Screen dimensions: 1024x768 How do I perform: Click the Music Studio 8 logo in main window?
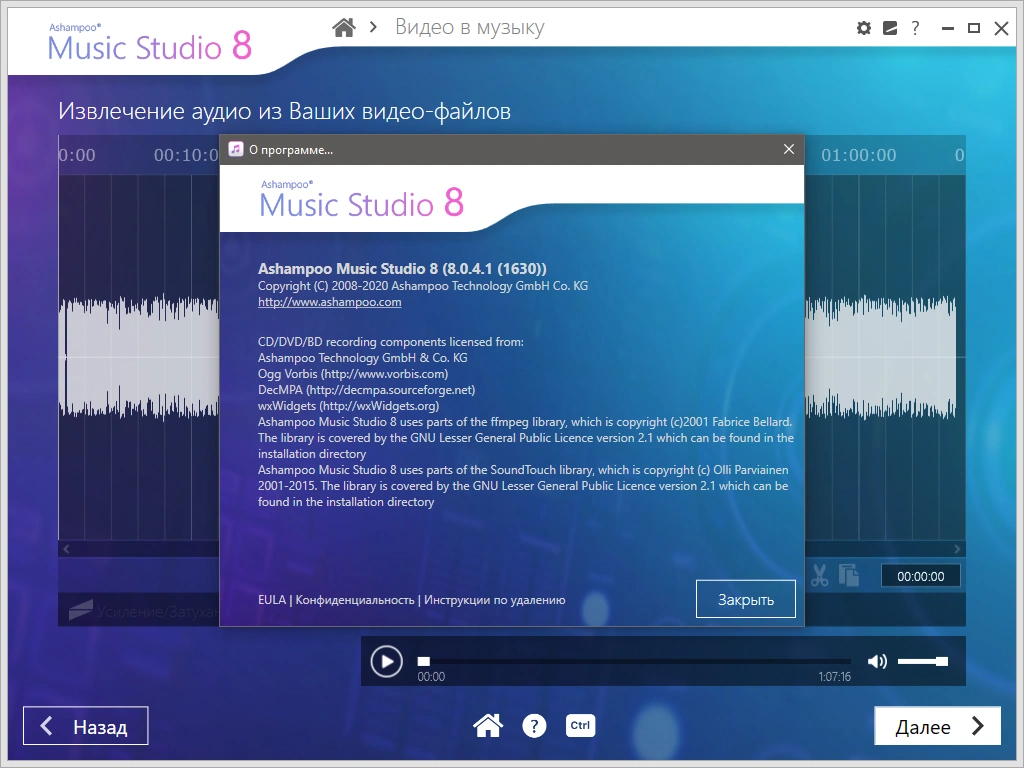[150, 44]
